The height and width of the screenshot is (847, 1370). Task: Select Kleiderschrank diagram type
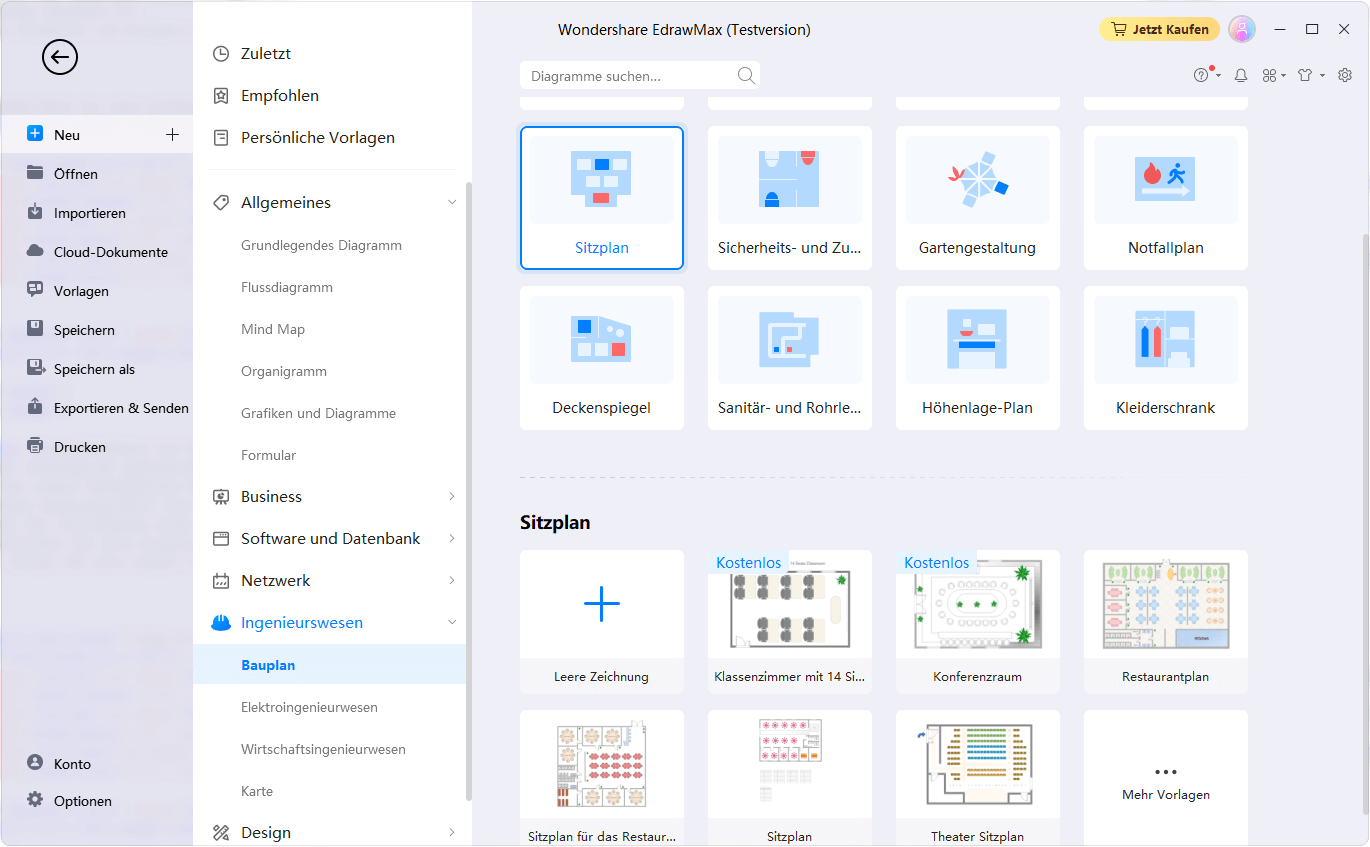[1166, 358]
